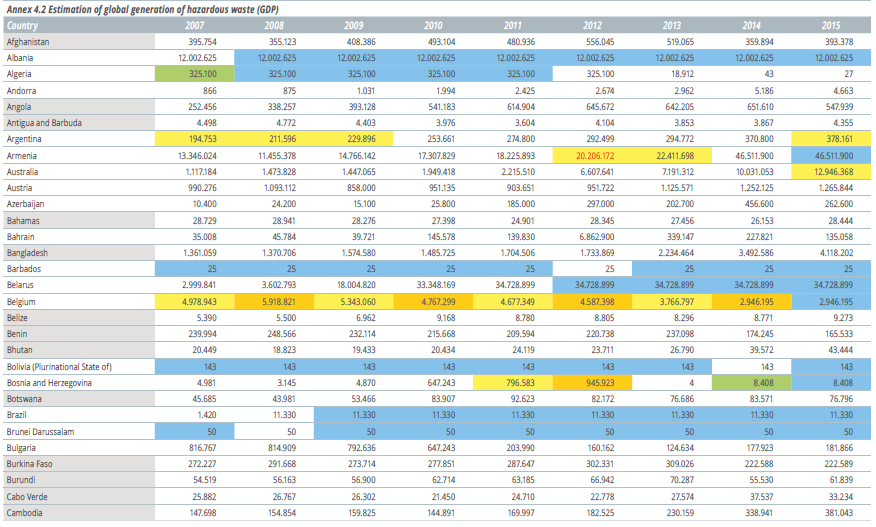Viewport: 876px width, 527px height.
Task: Click Bangladesh's 2015 value 4.118.202
Action: (x=836, y=253)
